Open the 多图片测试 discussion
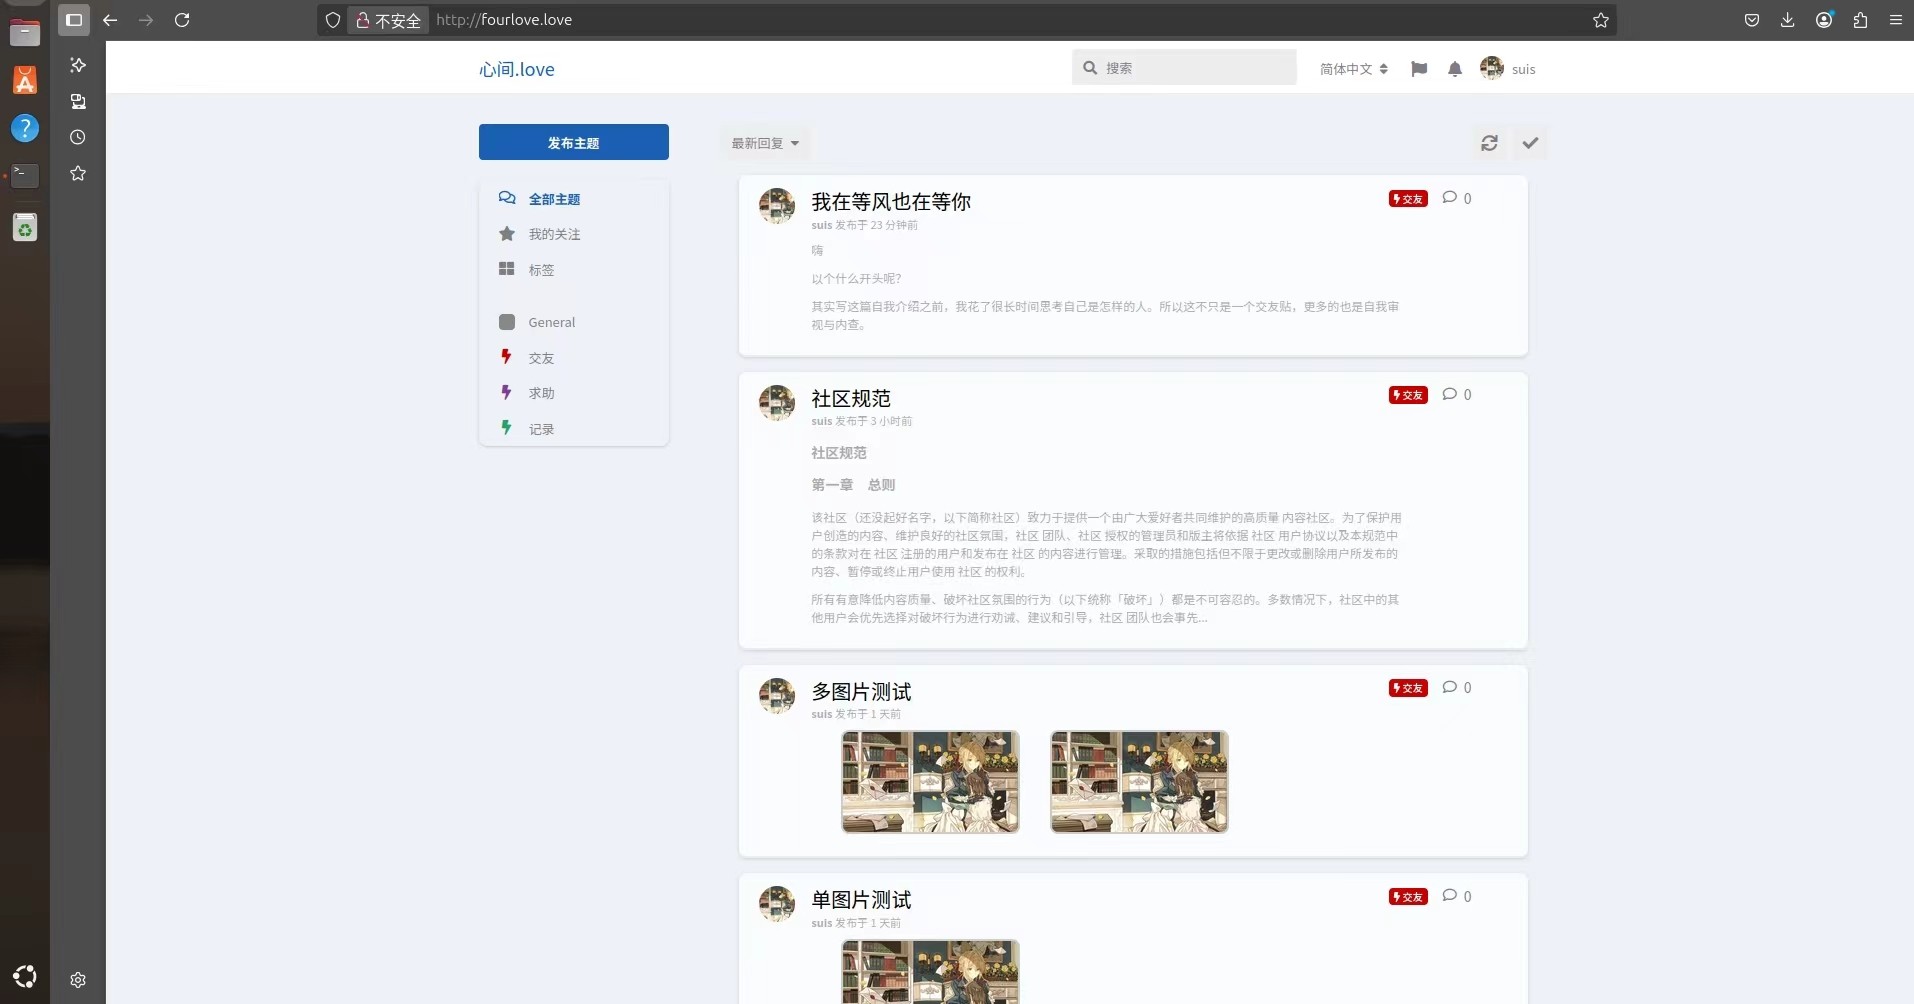Screen dimensions: 1914x1004 [861, 692]
